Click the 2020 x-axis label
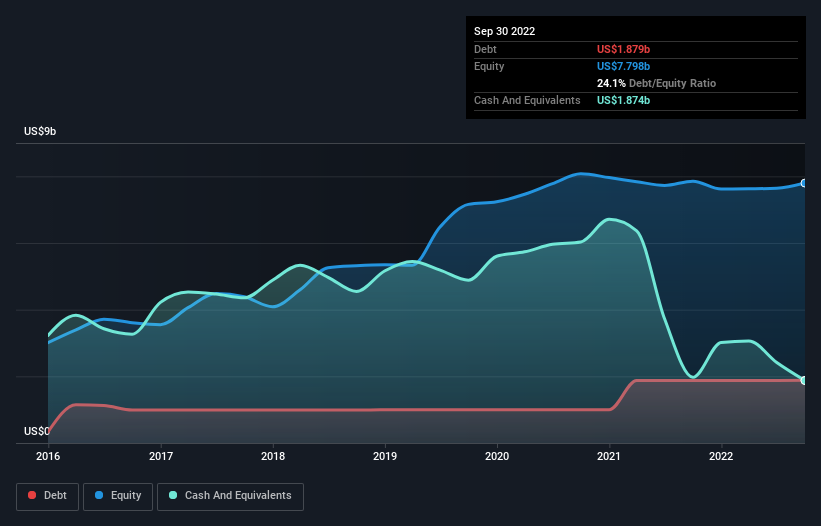The image size is (821, 526). point(497,456)
